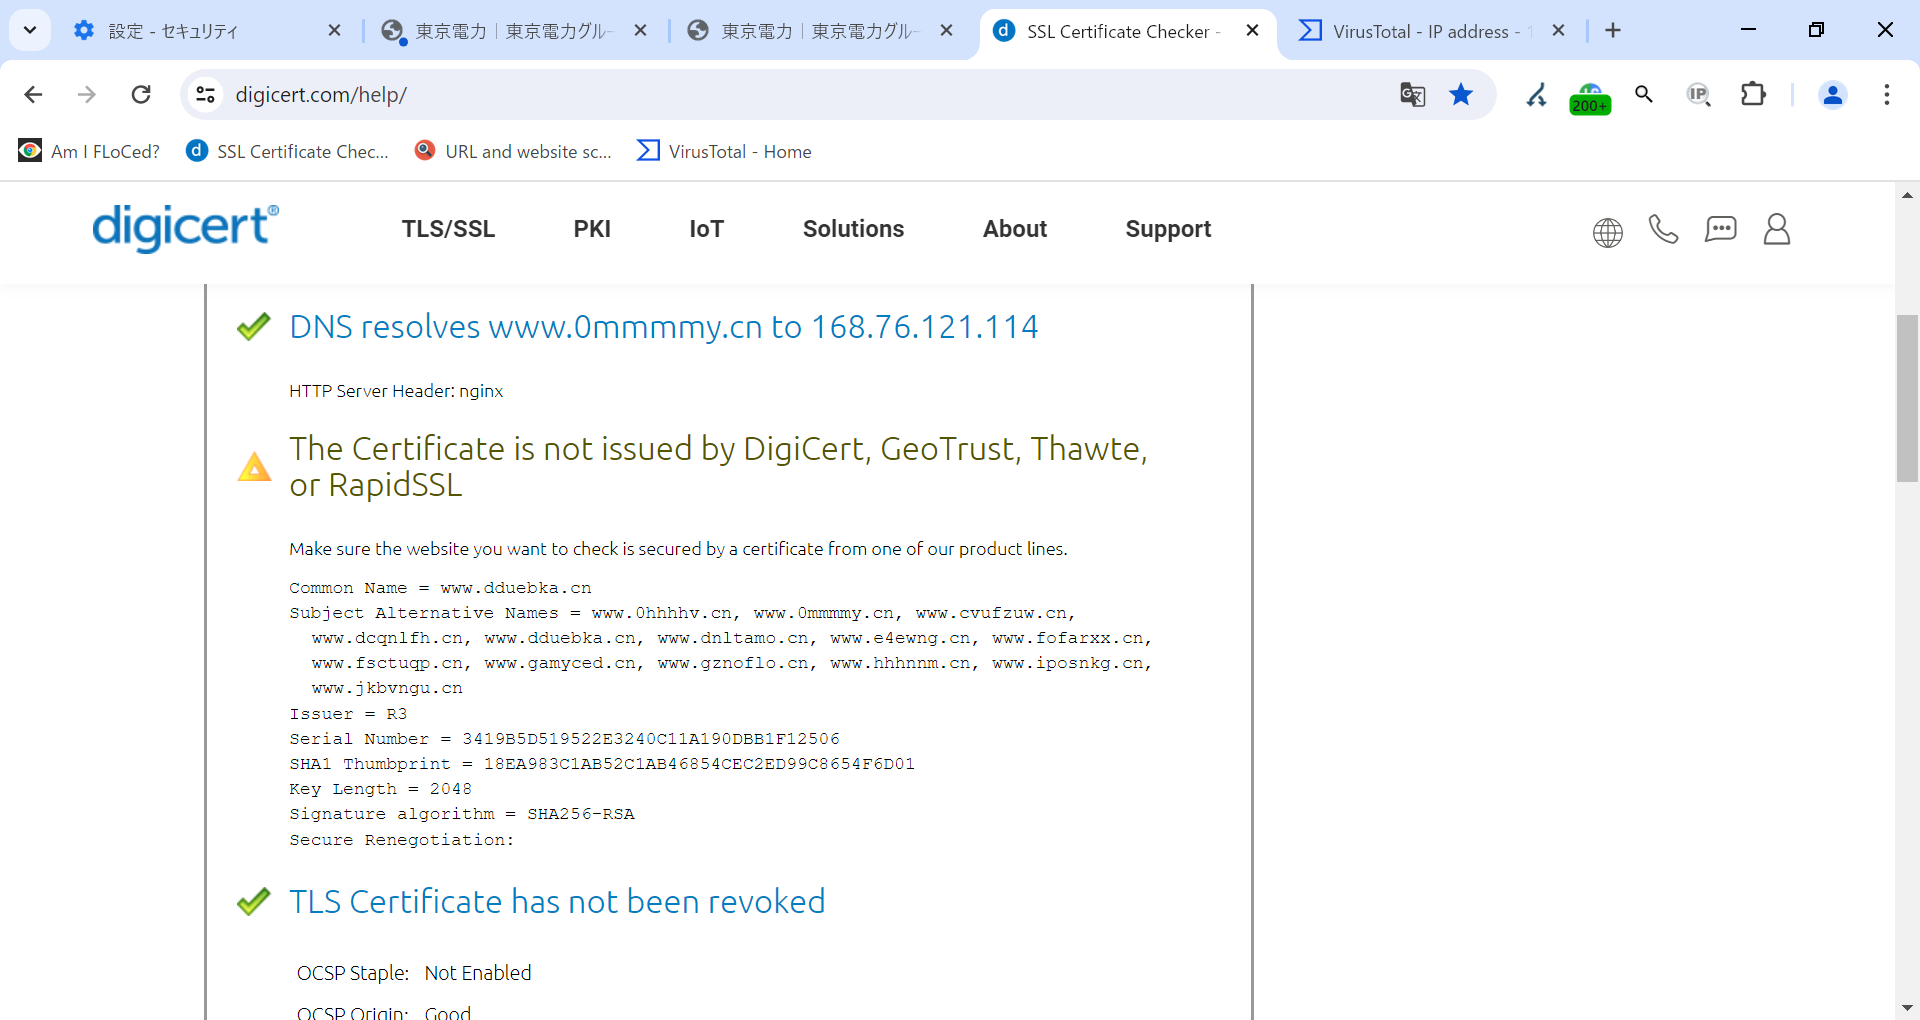Click the scrollbar up arrow
The height and width of the screenshot is (1020, 1920).
1907,195
